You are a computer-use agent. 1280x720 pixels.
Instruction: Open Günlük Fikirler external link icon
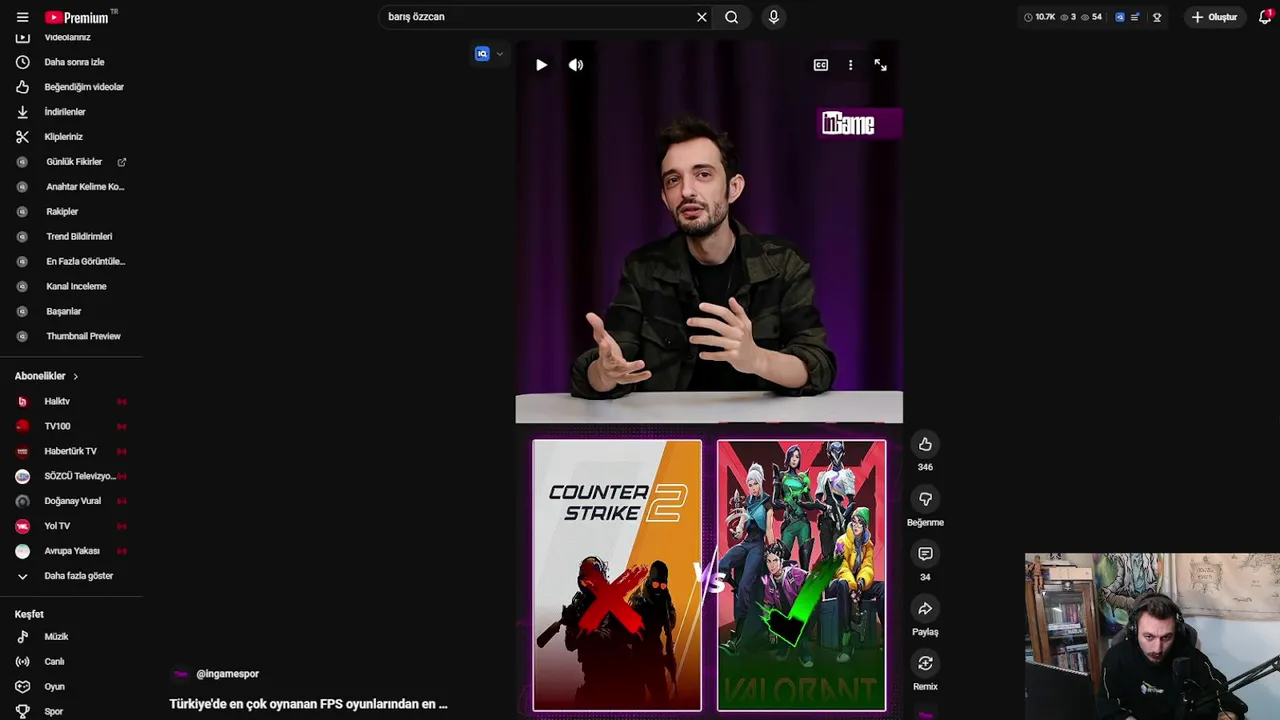click(122, 162)
